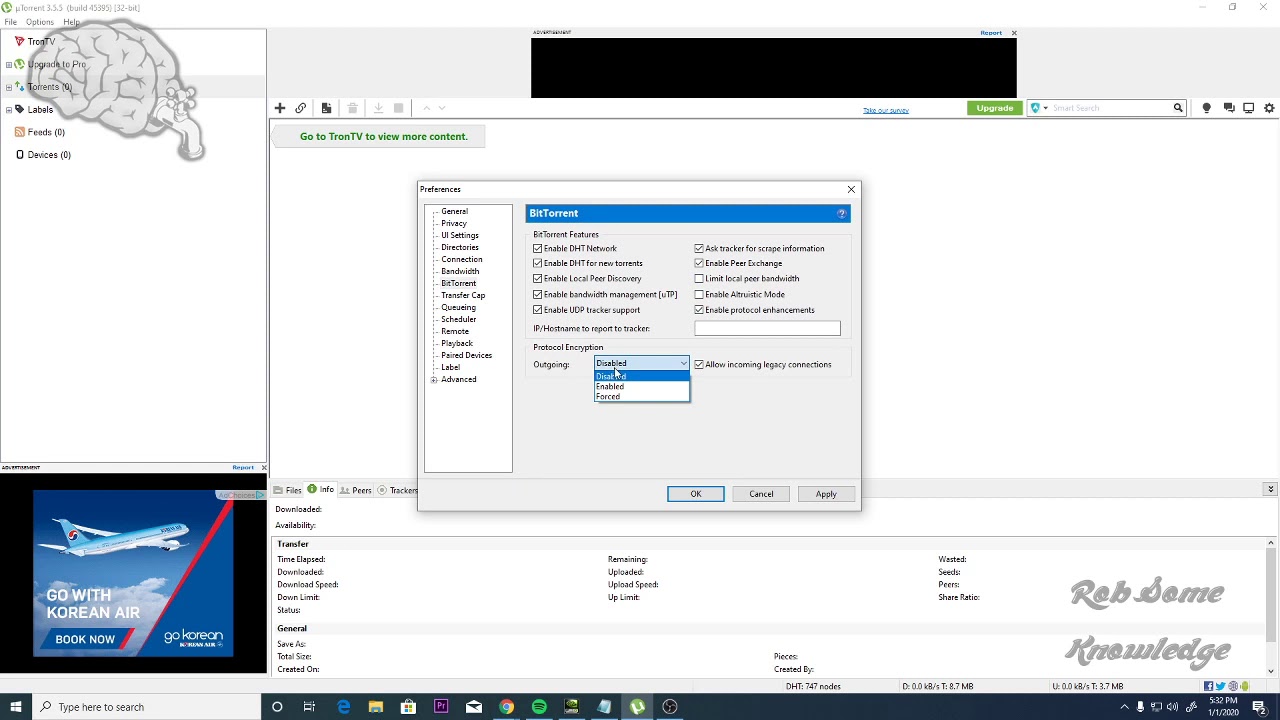Viewport: 1280px width, 720px height.
Task: Select General in preferences tree
Action: tap(454, 211)
